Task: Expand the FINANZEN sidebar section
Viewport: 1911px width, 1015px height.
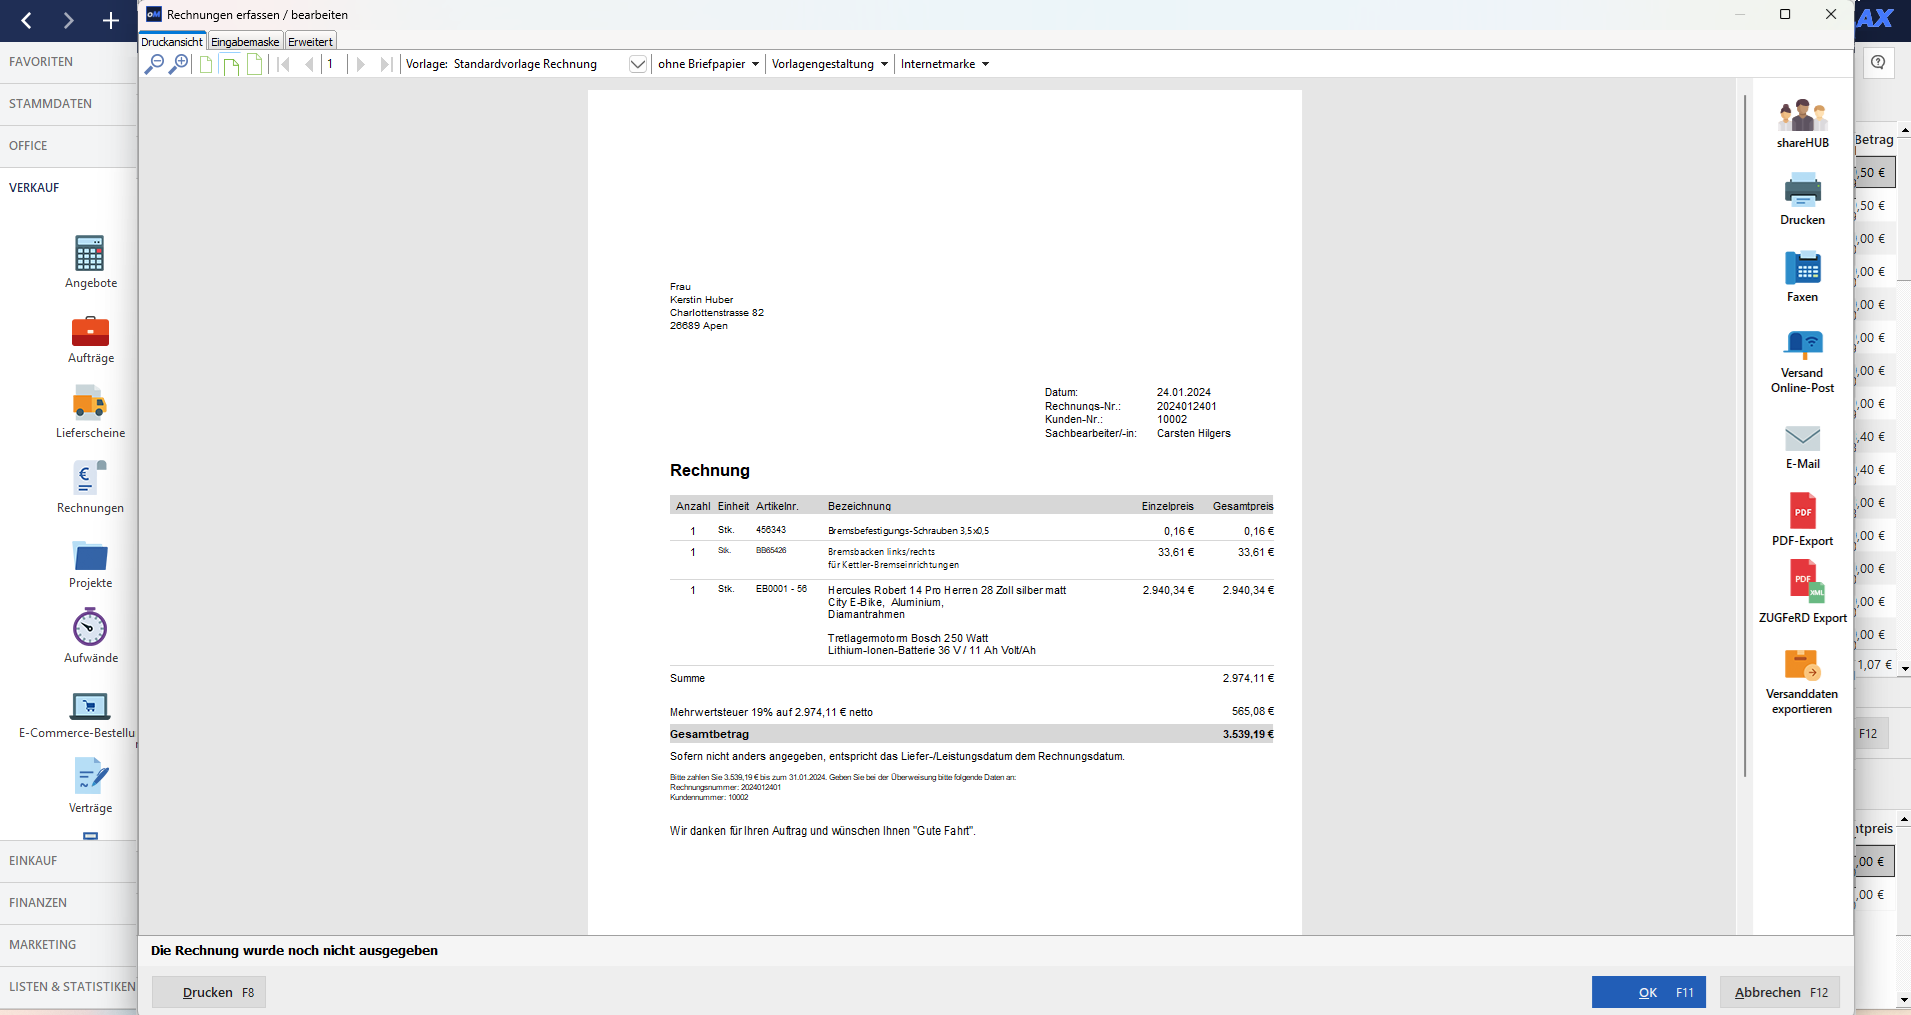Action: click(x=68, y=903)
